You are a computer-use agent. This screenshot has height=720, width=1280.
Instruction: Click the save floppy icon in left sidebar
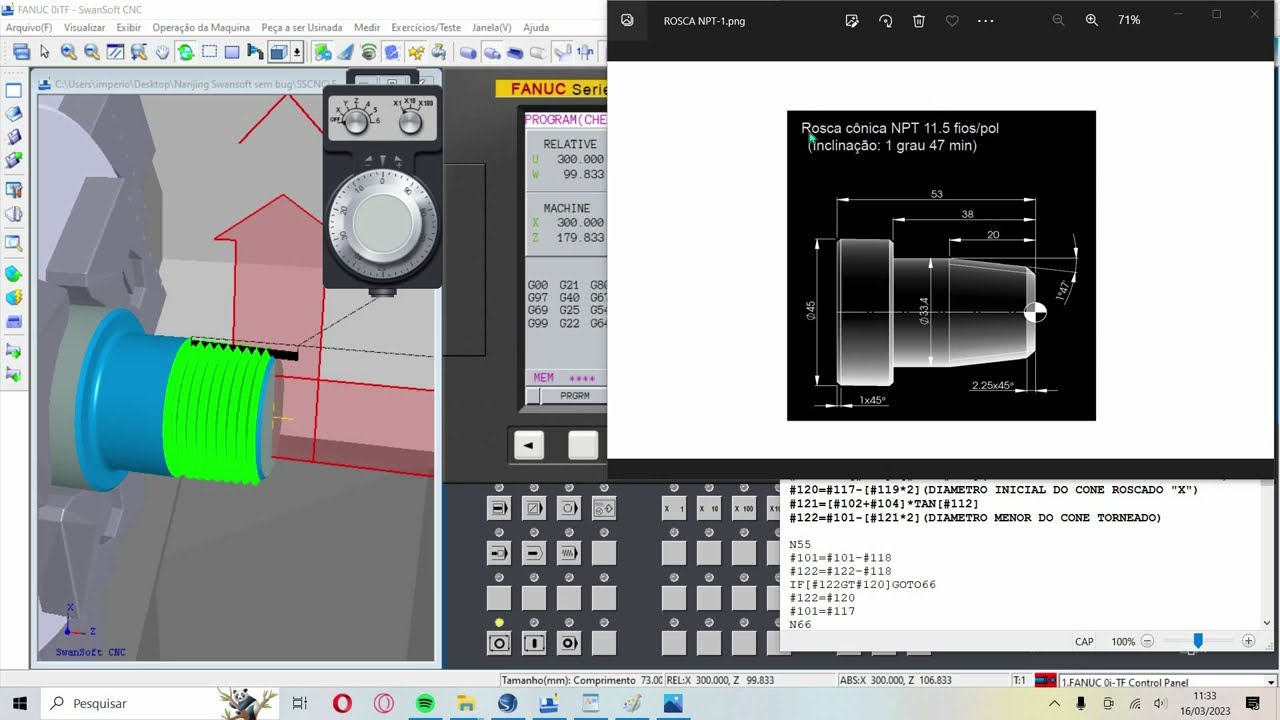(x=14, y=137)
